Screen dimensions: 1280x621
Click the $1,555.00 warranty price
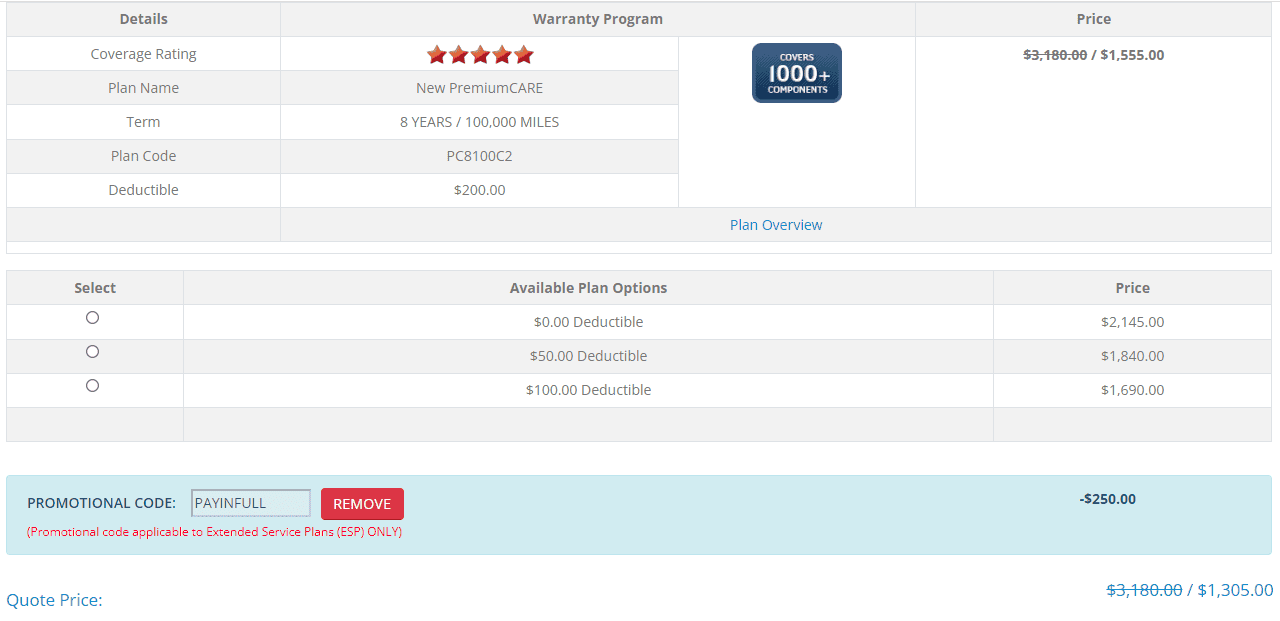[1132, 55]
